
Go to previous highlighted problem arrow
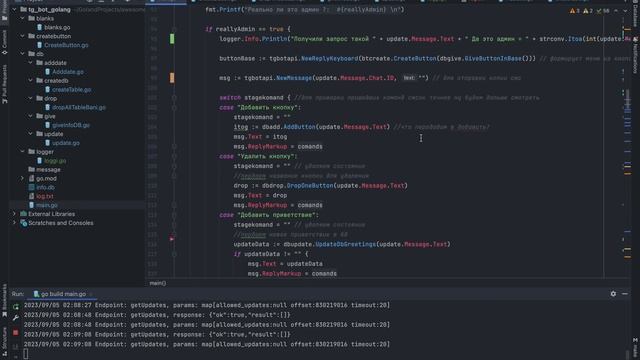coord(616,11)
